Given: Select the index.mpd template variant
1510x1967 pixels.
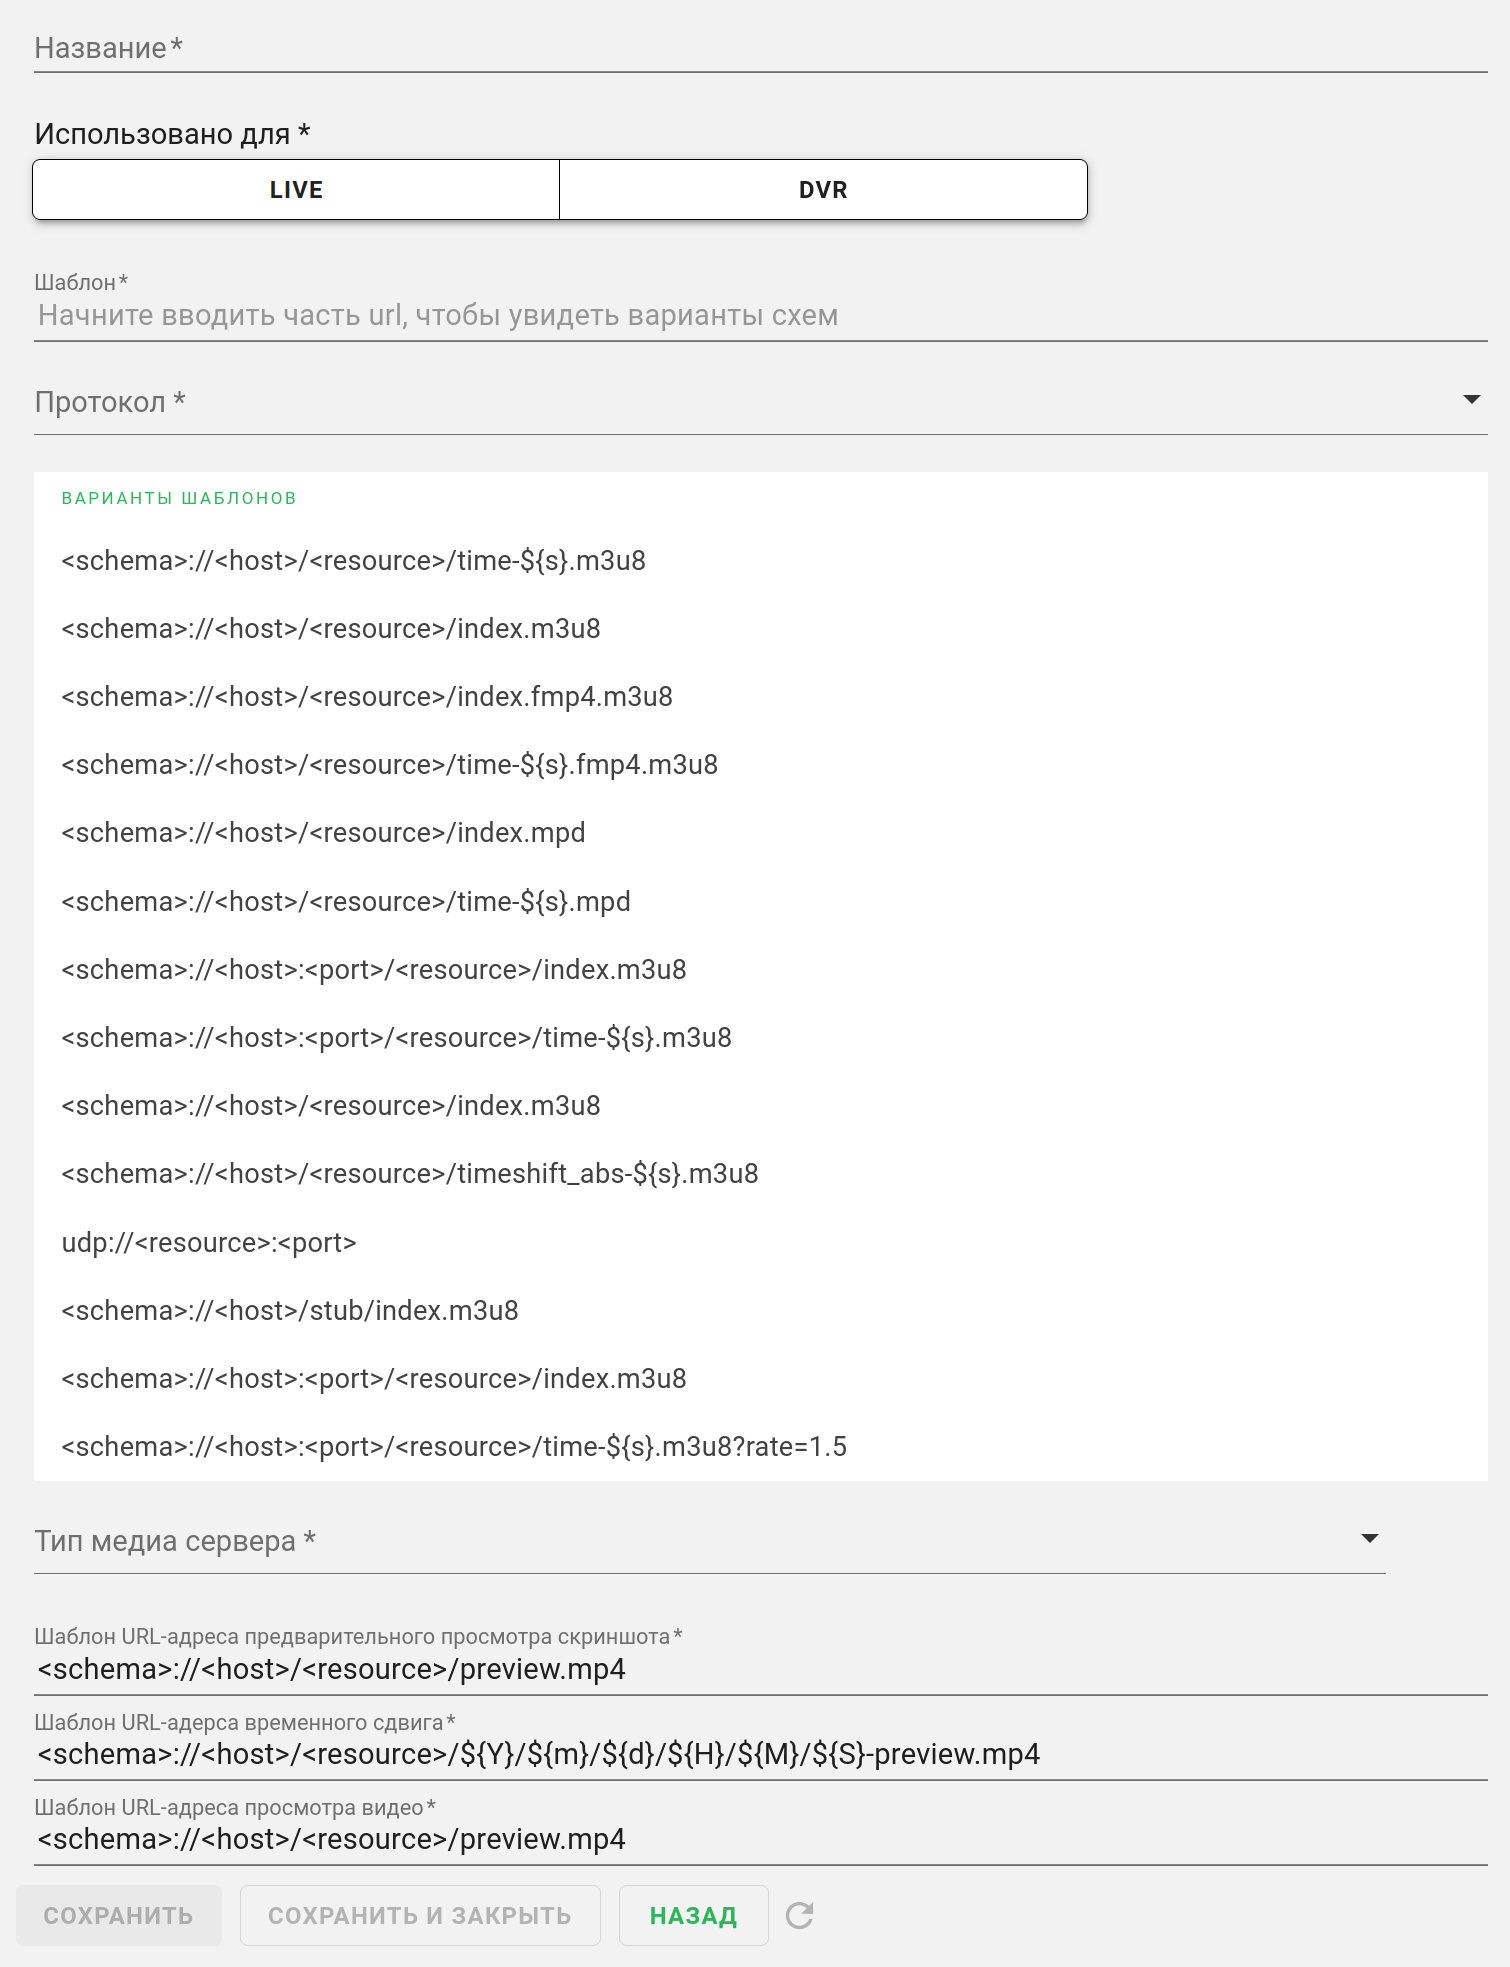Looking at the screenshot, I should 323,832.
